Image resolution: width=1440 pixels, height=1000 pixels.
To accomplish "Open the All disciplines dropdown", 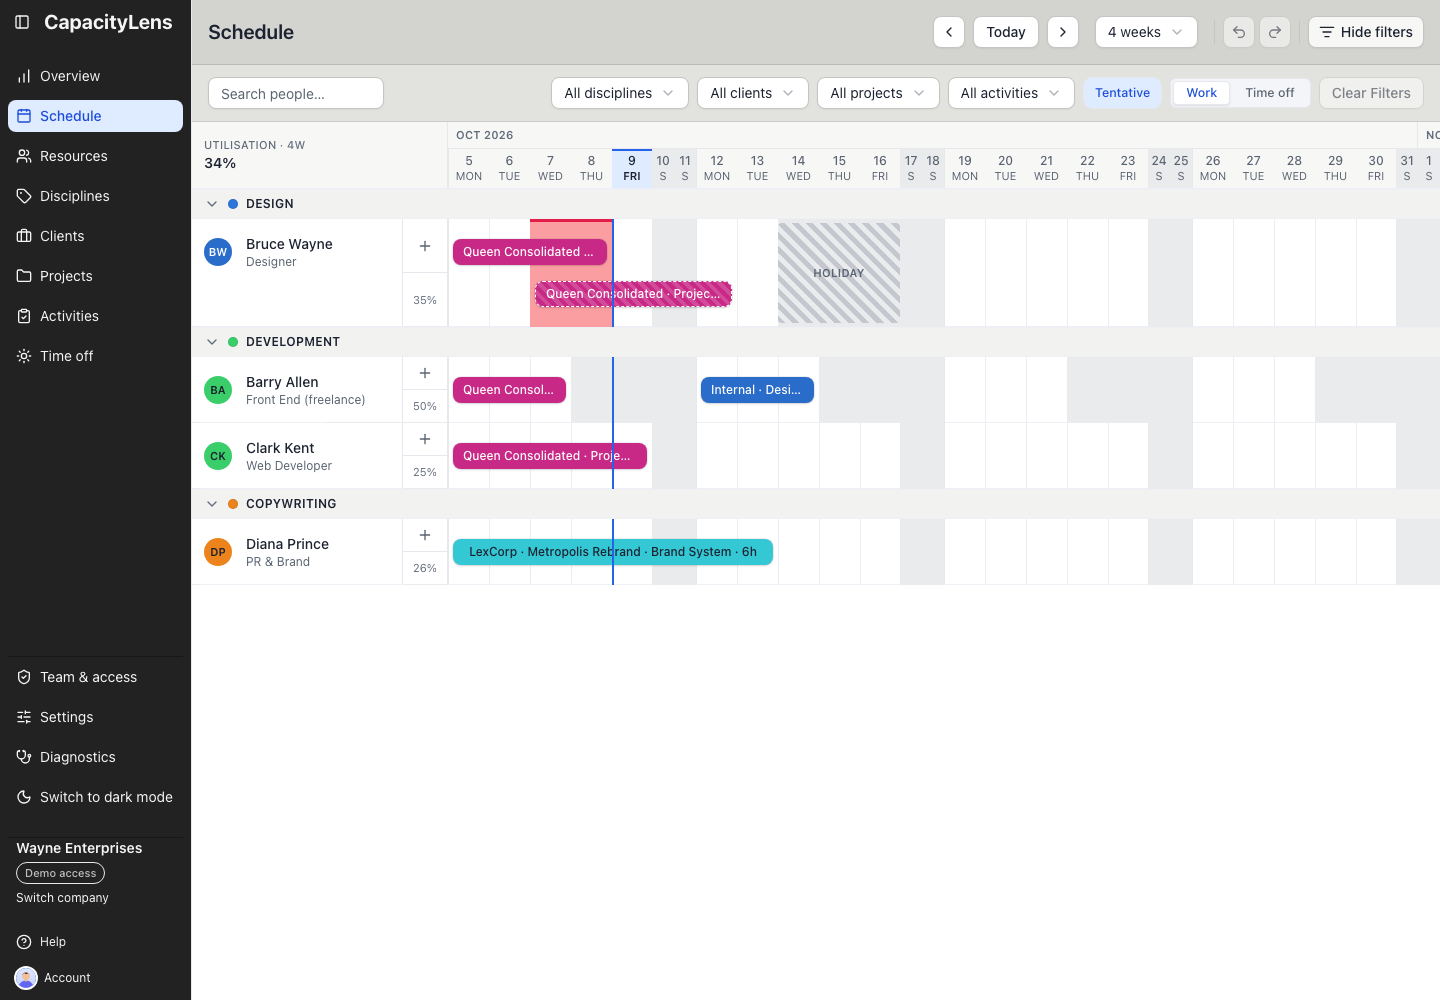I will click(620, 93).
